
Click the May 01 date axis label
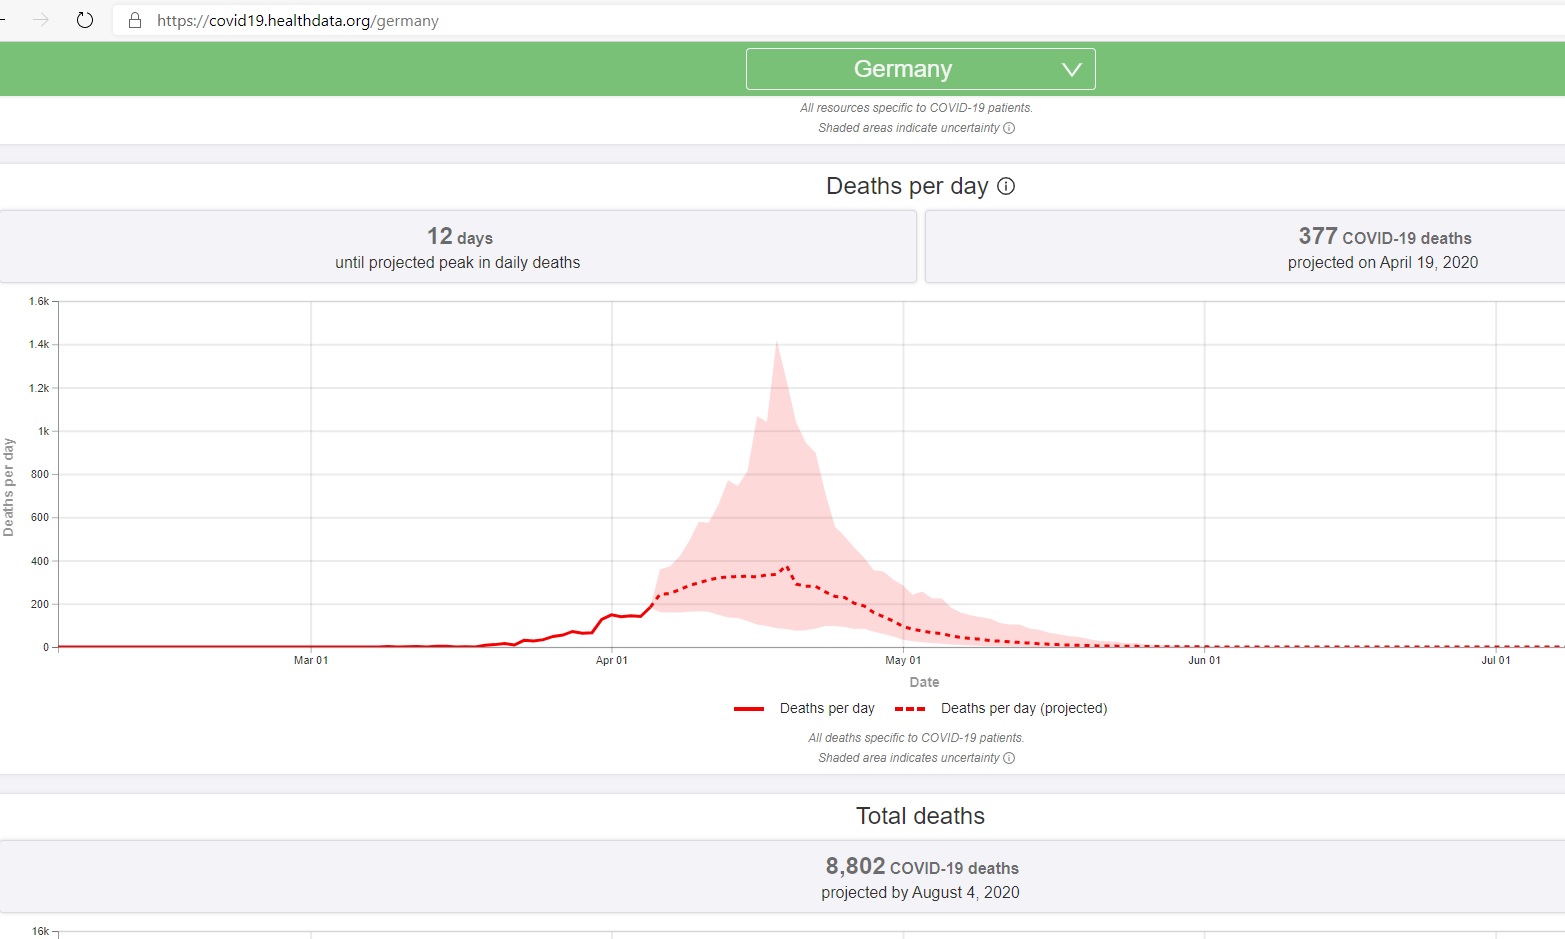point(903,660)
